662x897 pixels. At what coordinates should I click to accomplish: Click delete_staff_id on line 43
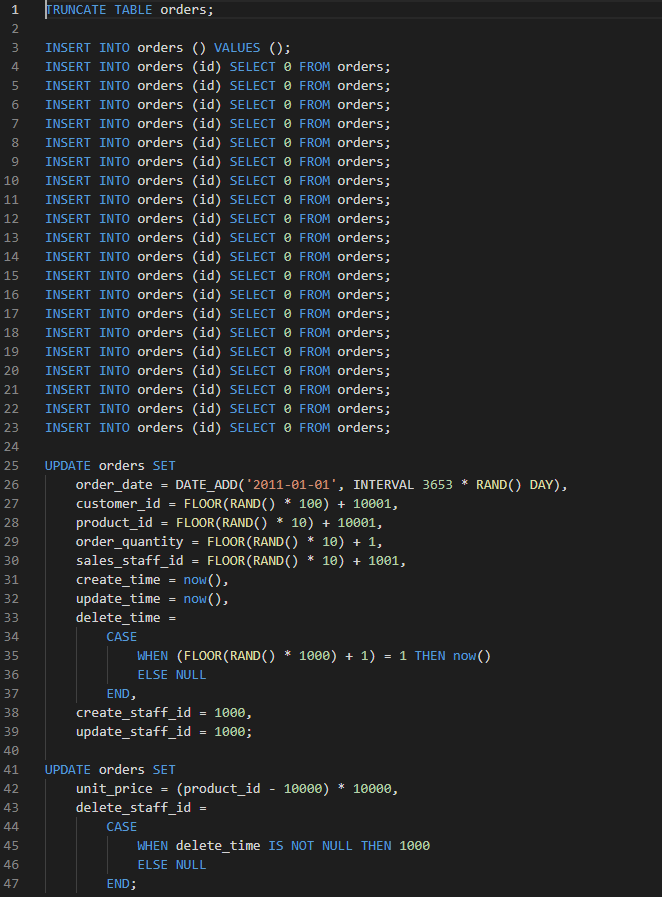(x=133, y=807)
